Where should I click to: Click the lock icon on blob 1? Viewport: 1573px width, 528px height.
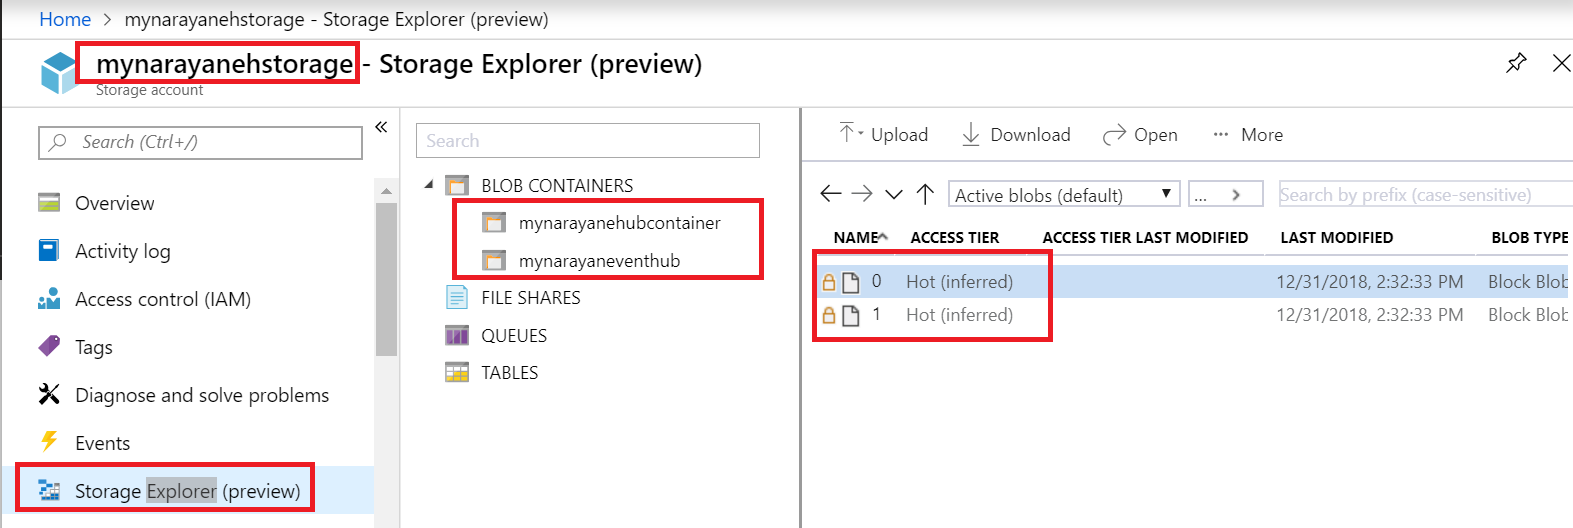coord(828,315)
